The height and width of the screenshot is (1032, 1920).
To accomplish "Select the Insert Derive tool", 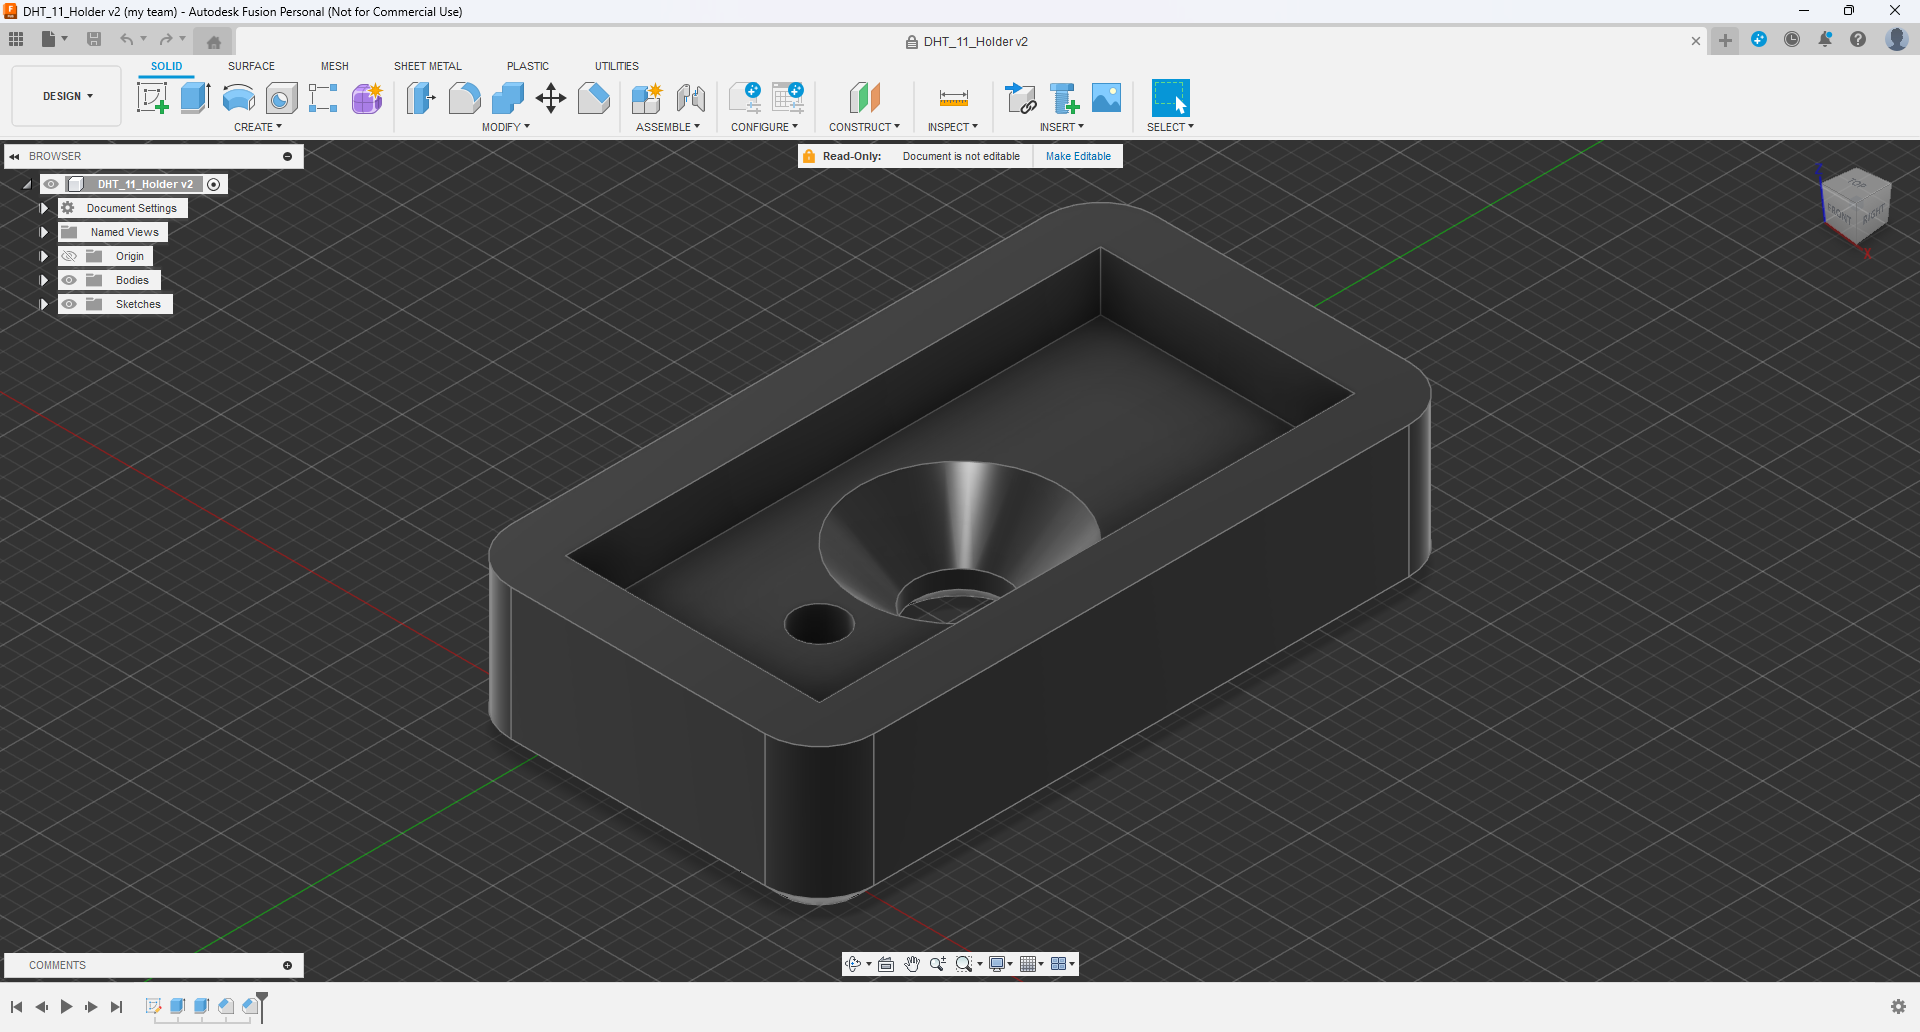I will tap(1020, 98).
